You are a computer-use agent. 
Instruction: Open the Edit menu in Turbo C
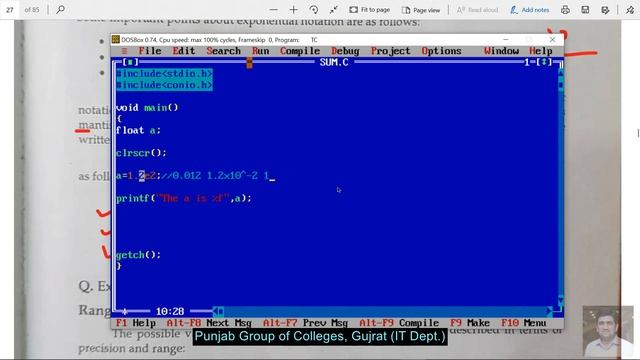[x=183, y=51]
